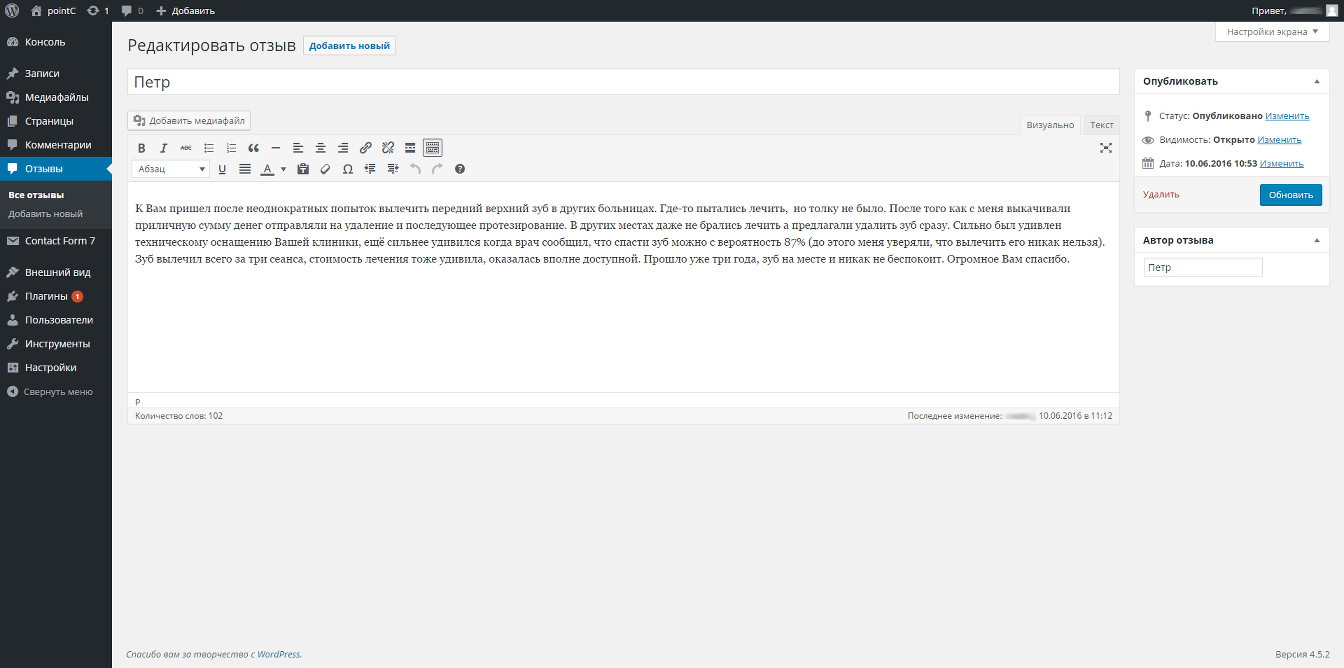Viewport: 1344px width, 668px height.
Task: Toggle the toolbar kitchen sink button
Action: pos(432,148)
